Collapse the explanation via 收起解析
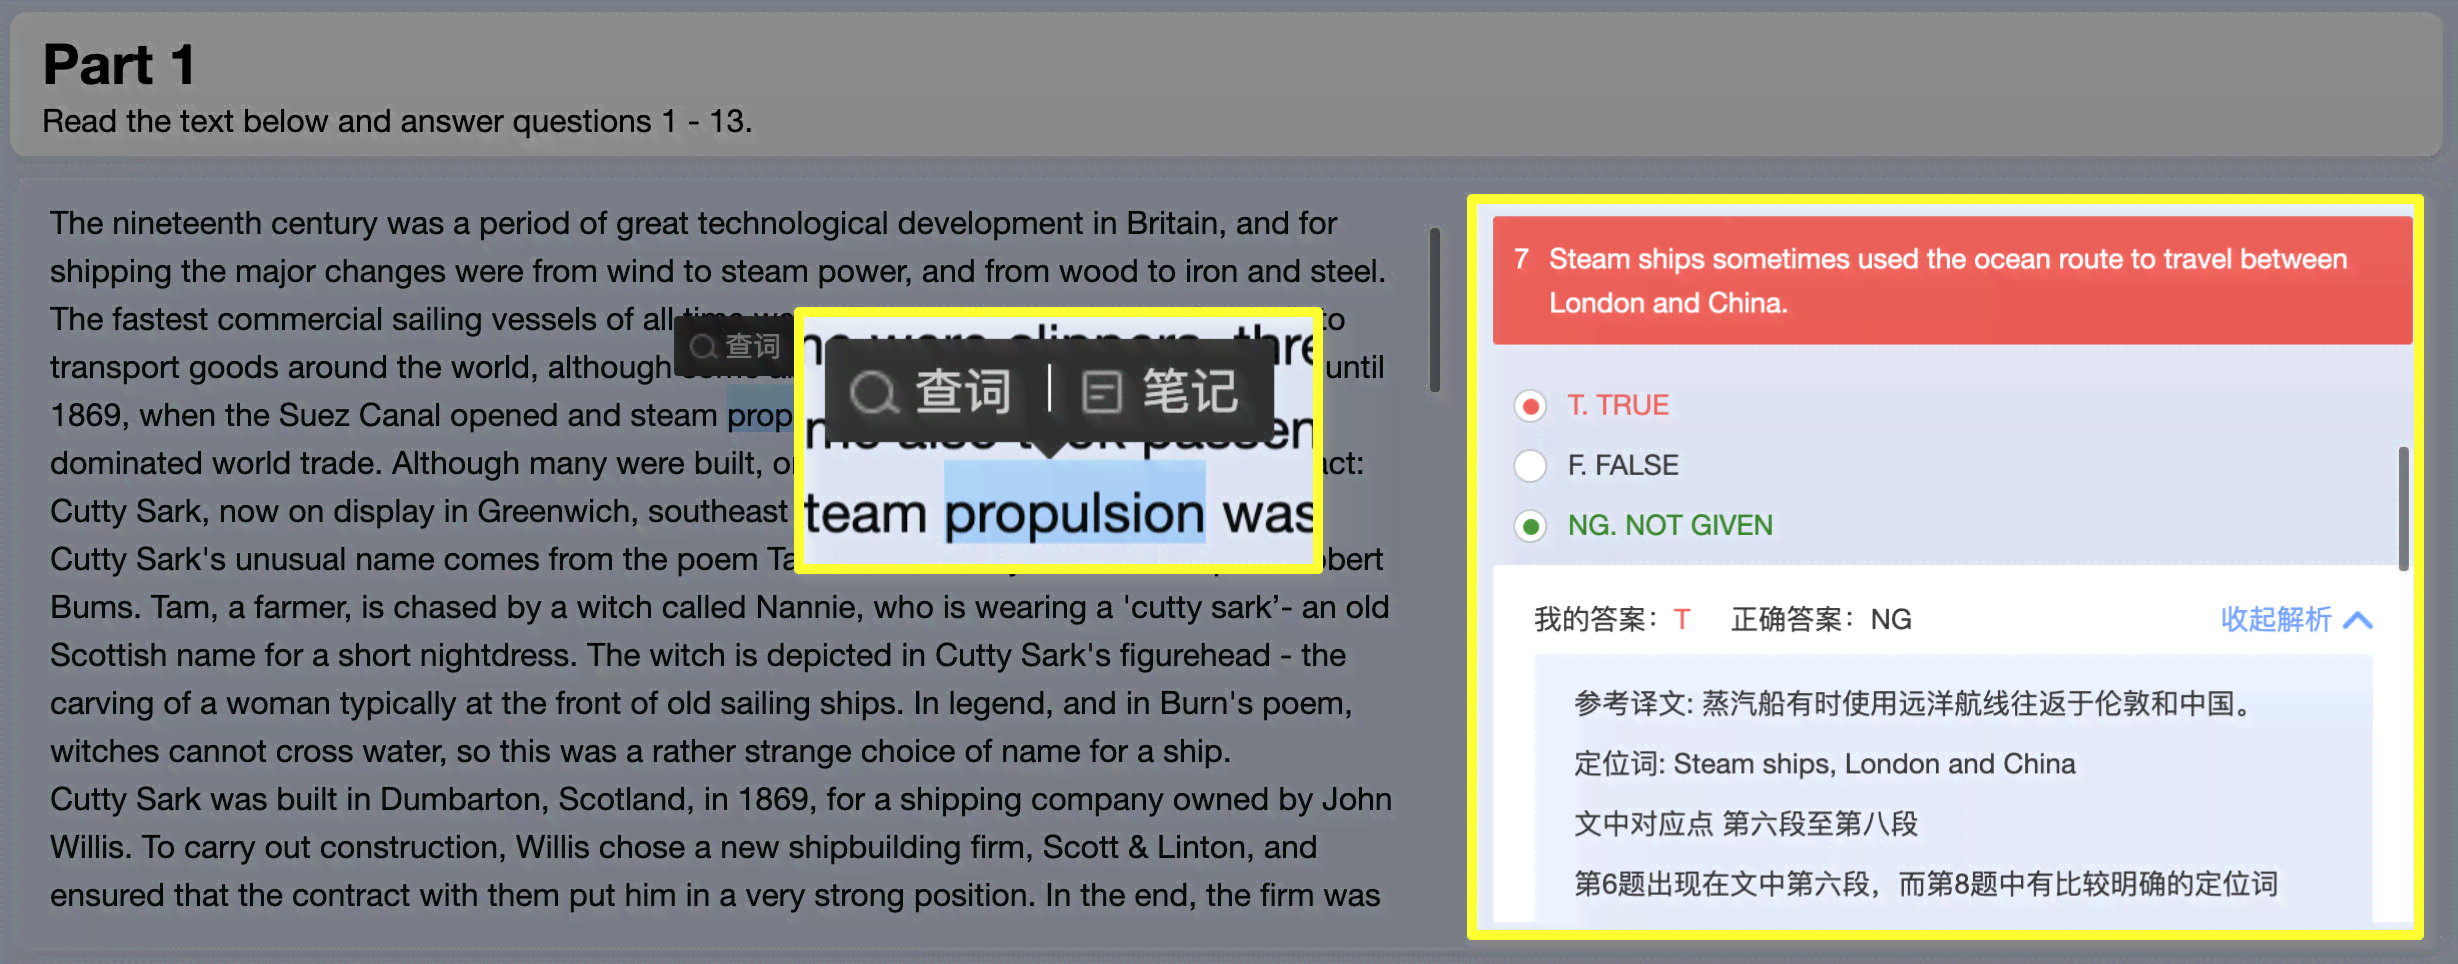Viewport: 2458px width, 964px height. pos(2296,619)
